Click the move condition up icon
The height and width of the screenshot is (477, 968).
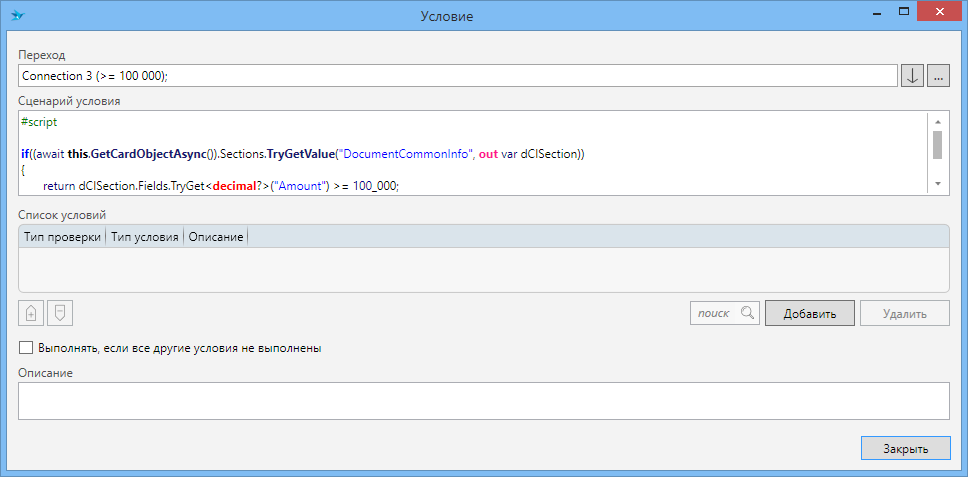point(31,313)
